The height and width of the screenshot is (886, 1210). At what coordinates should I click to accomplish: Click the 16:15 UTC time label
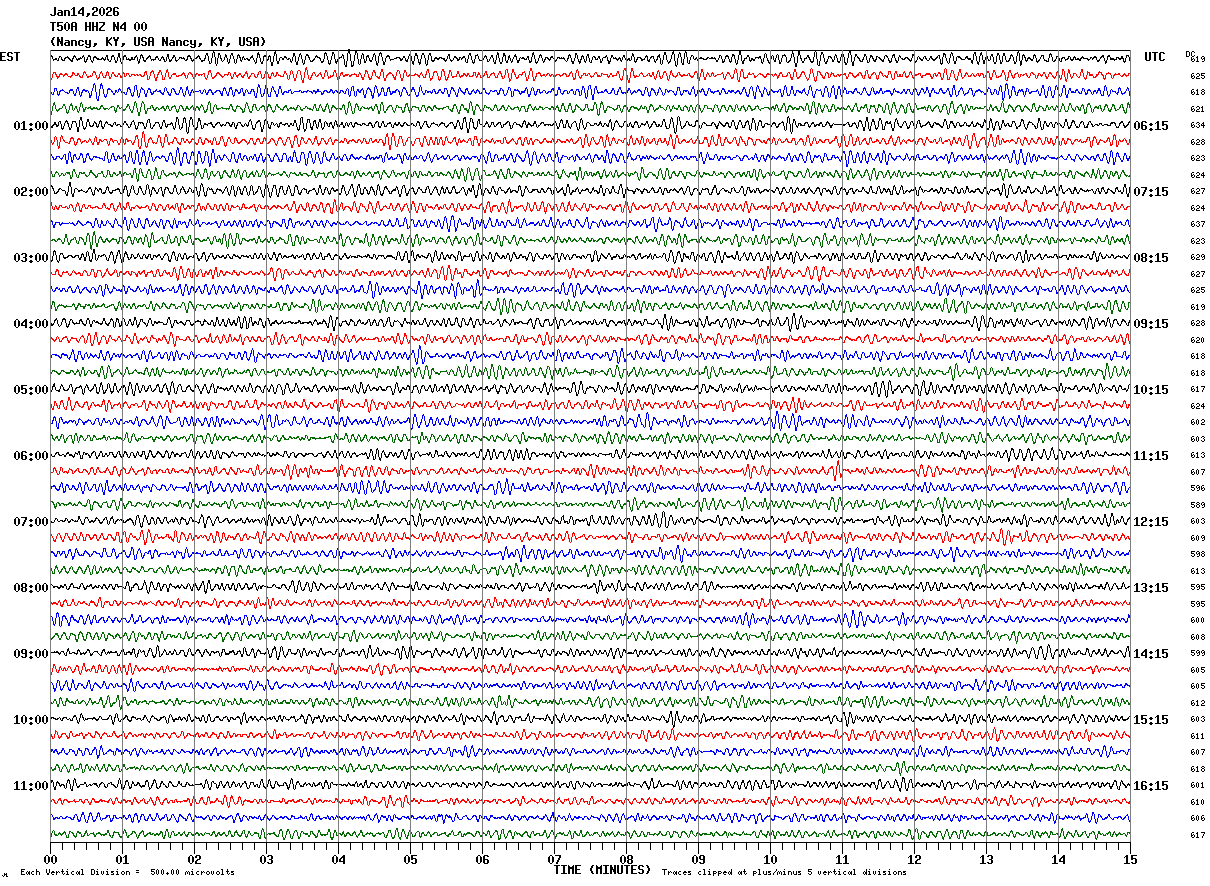tap(1151, 786)
